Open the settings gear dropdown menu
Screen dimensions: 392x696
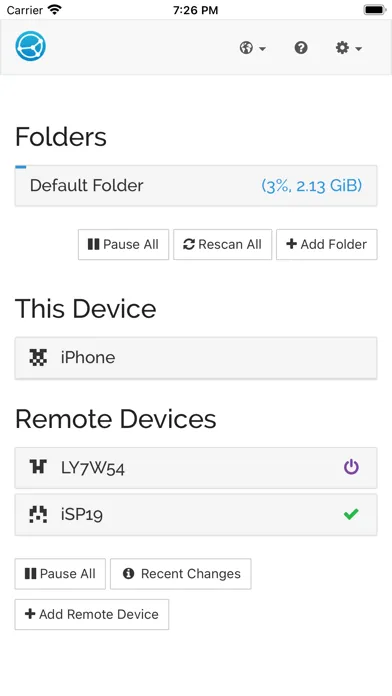click(x=348, y=47)
